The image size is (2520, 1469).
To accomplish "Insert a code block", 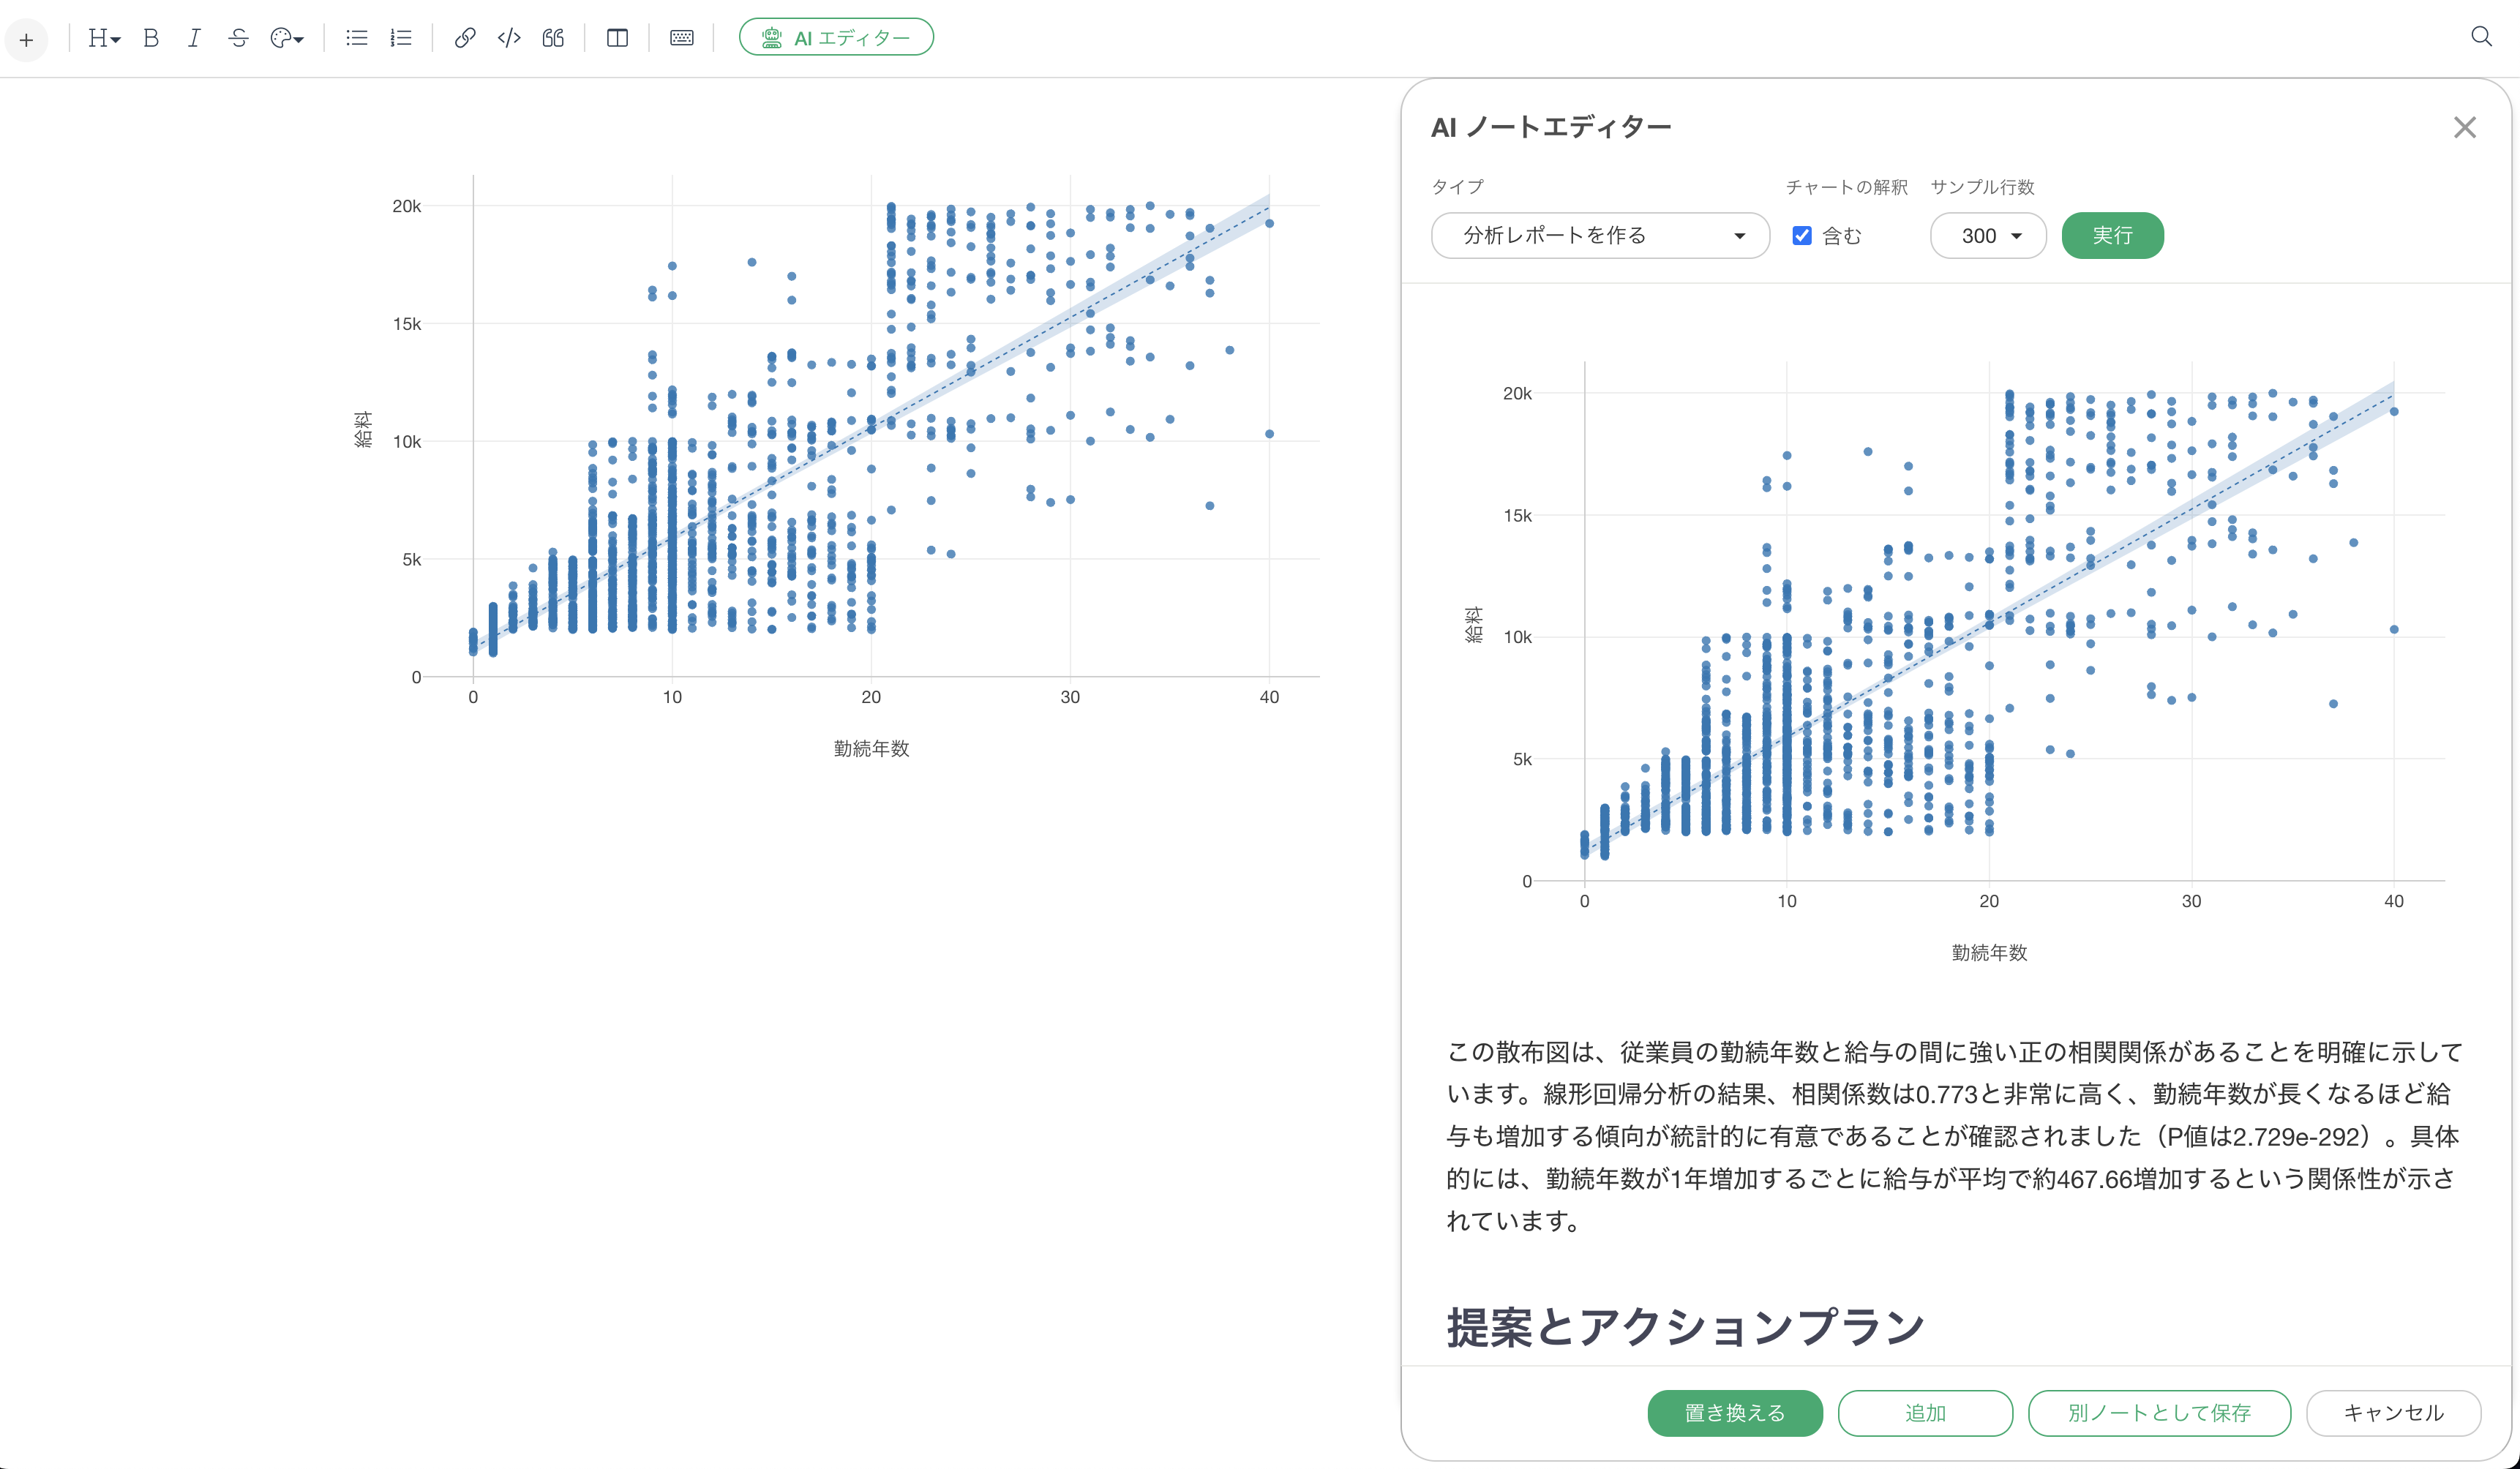I will [509, 38].
